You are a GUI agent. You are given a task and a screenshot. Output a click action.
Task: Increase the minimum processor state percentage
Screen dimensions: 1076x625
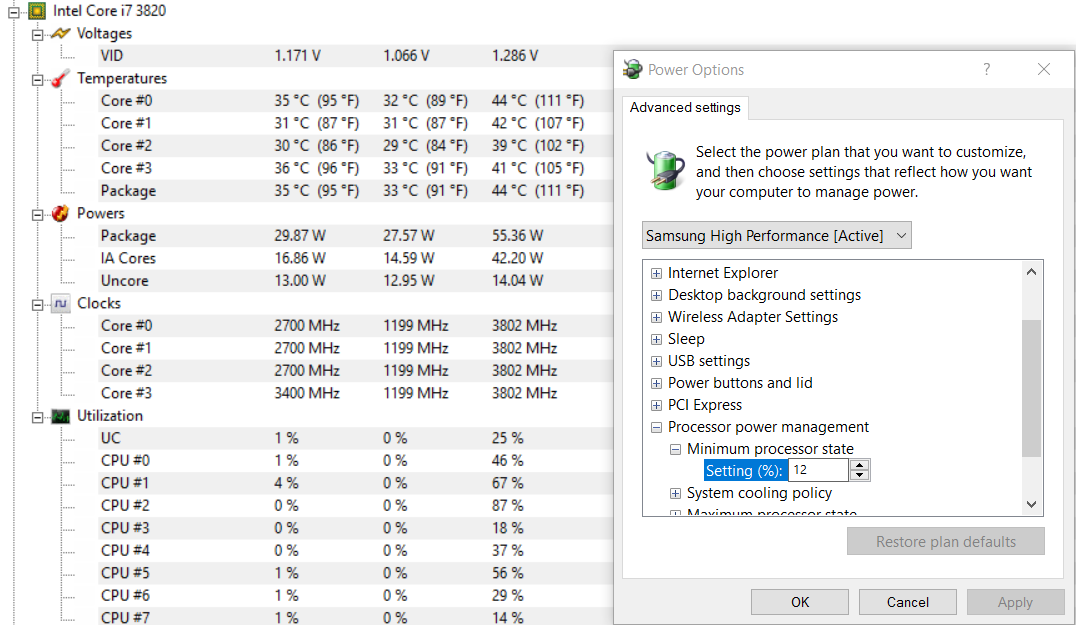[x=859, y=465]
